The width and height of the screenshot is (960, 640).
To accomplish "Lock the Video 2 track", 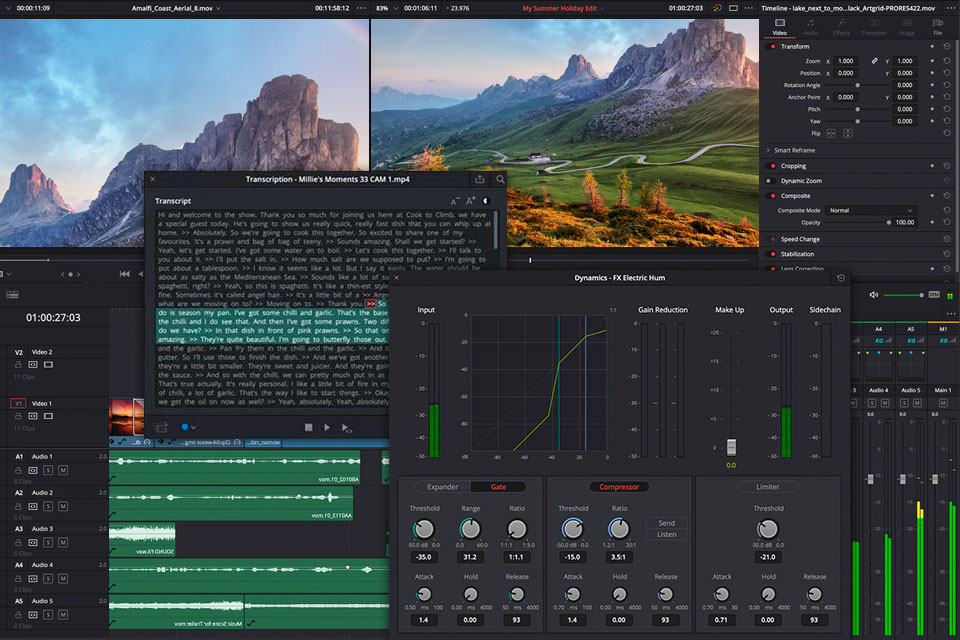I will [18, 364].
